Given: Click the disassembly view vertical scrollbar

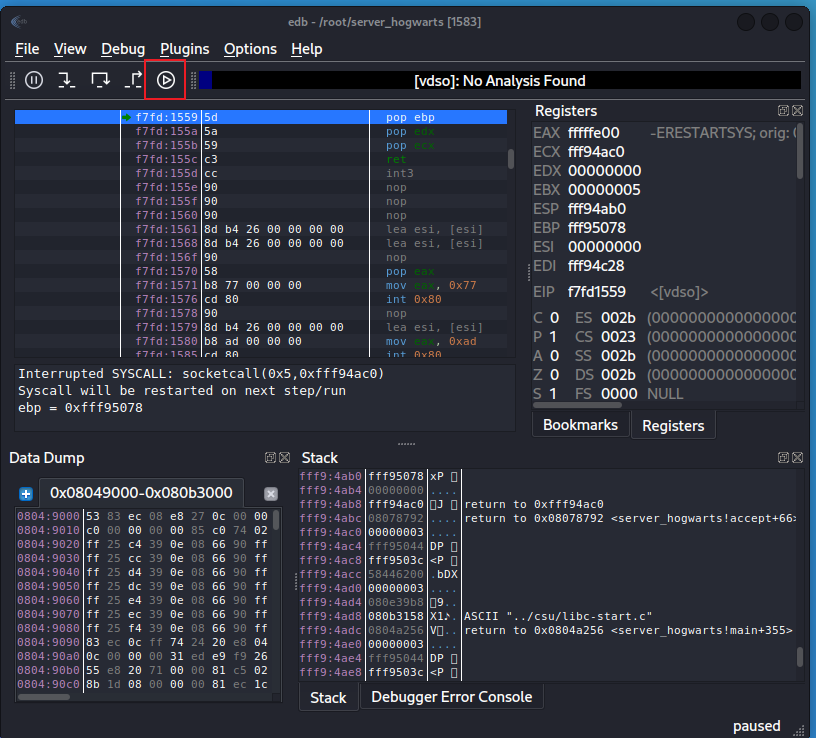Looking at the screenshot, I should [511, 160].
